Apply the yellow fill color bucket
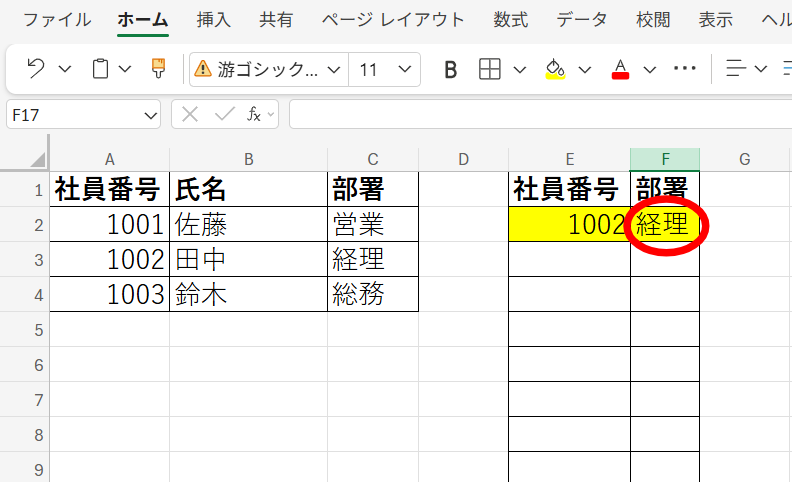The height and width of the screenshot is (482, 792). coord(555,69)
